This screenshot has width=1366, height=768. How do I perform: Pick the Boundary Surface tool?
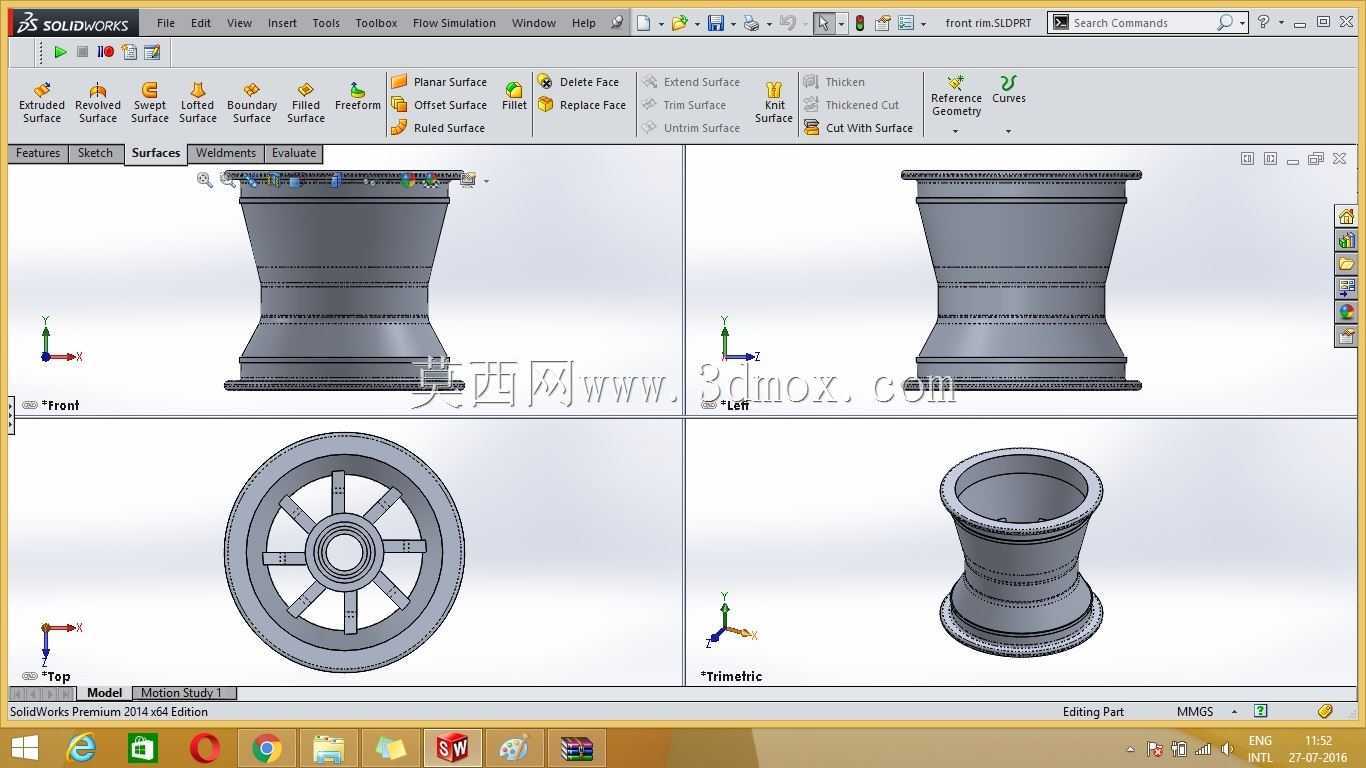pos(252,104)
